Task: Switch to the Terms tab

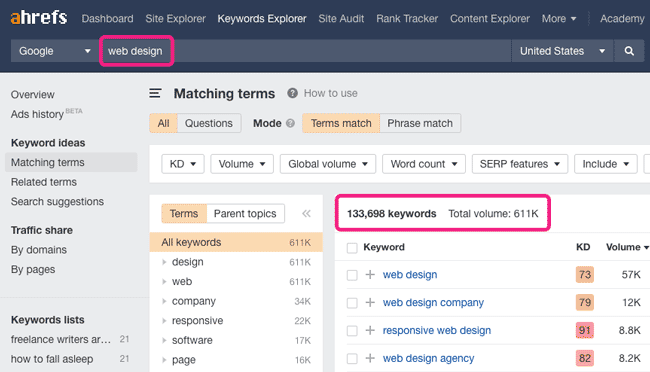Action: click(x=184, y=214)
